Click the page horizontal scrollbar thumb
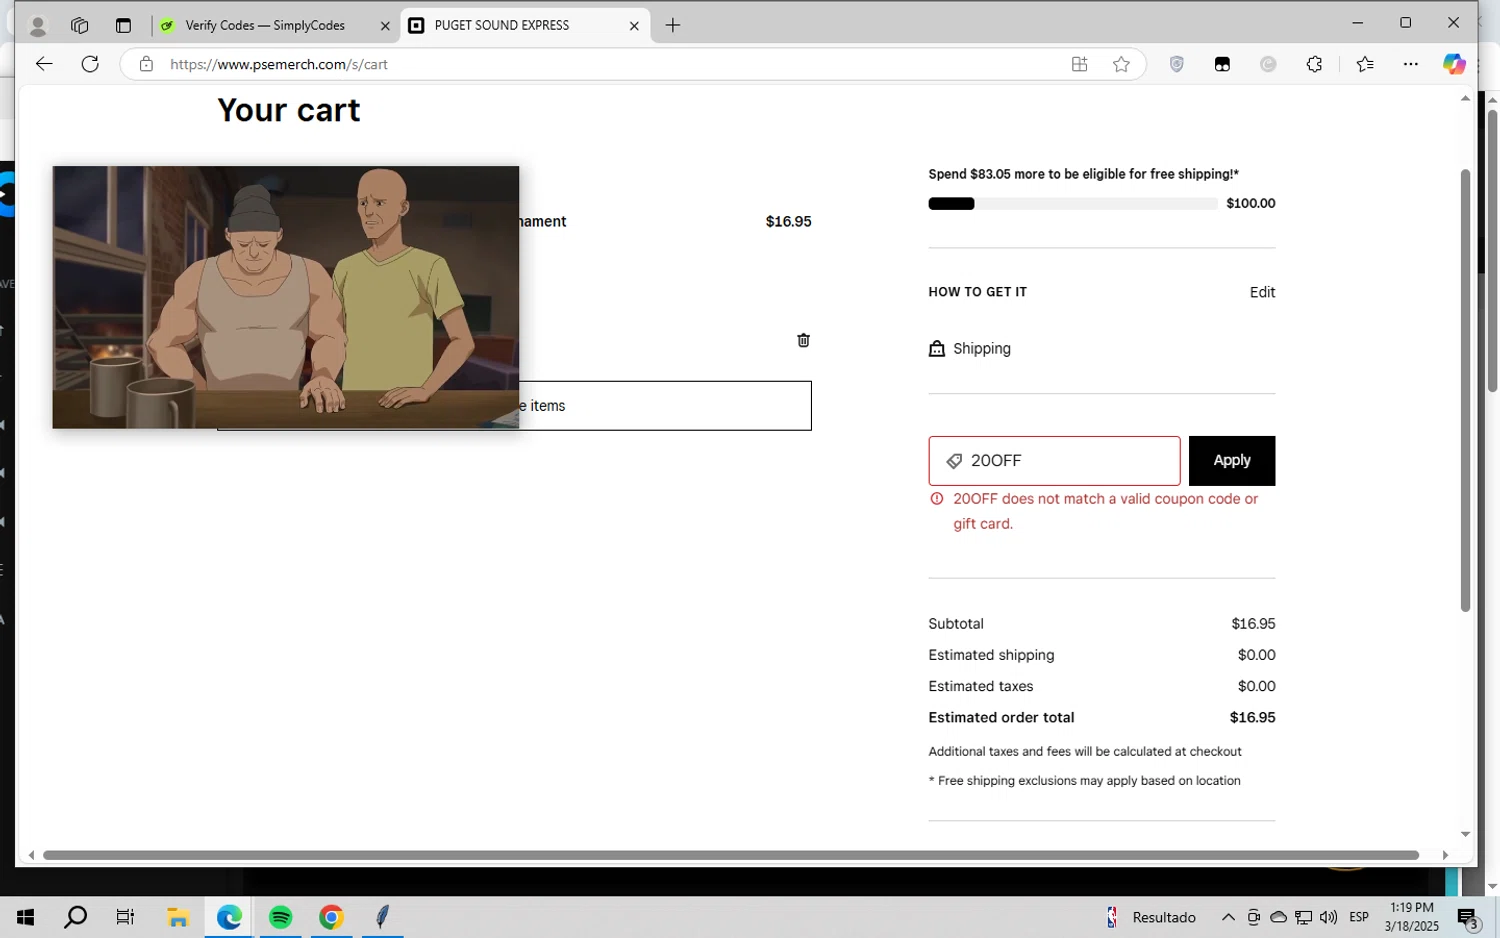The width and height of the screenshot is (1500, 938). pos(731,855)
